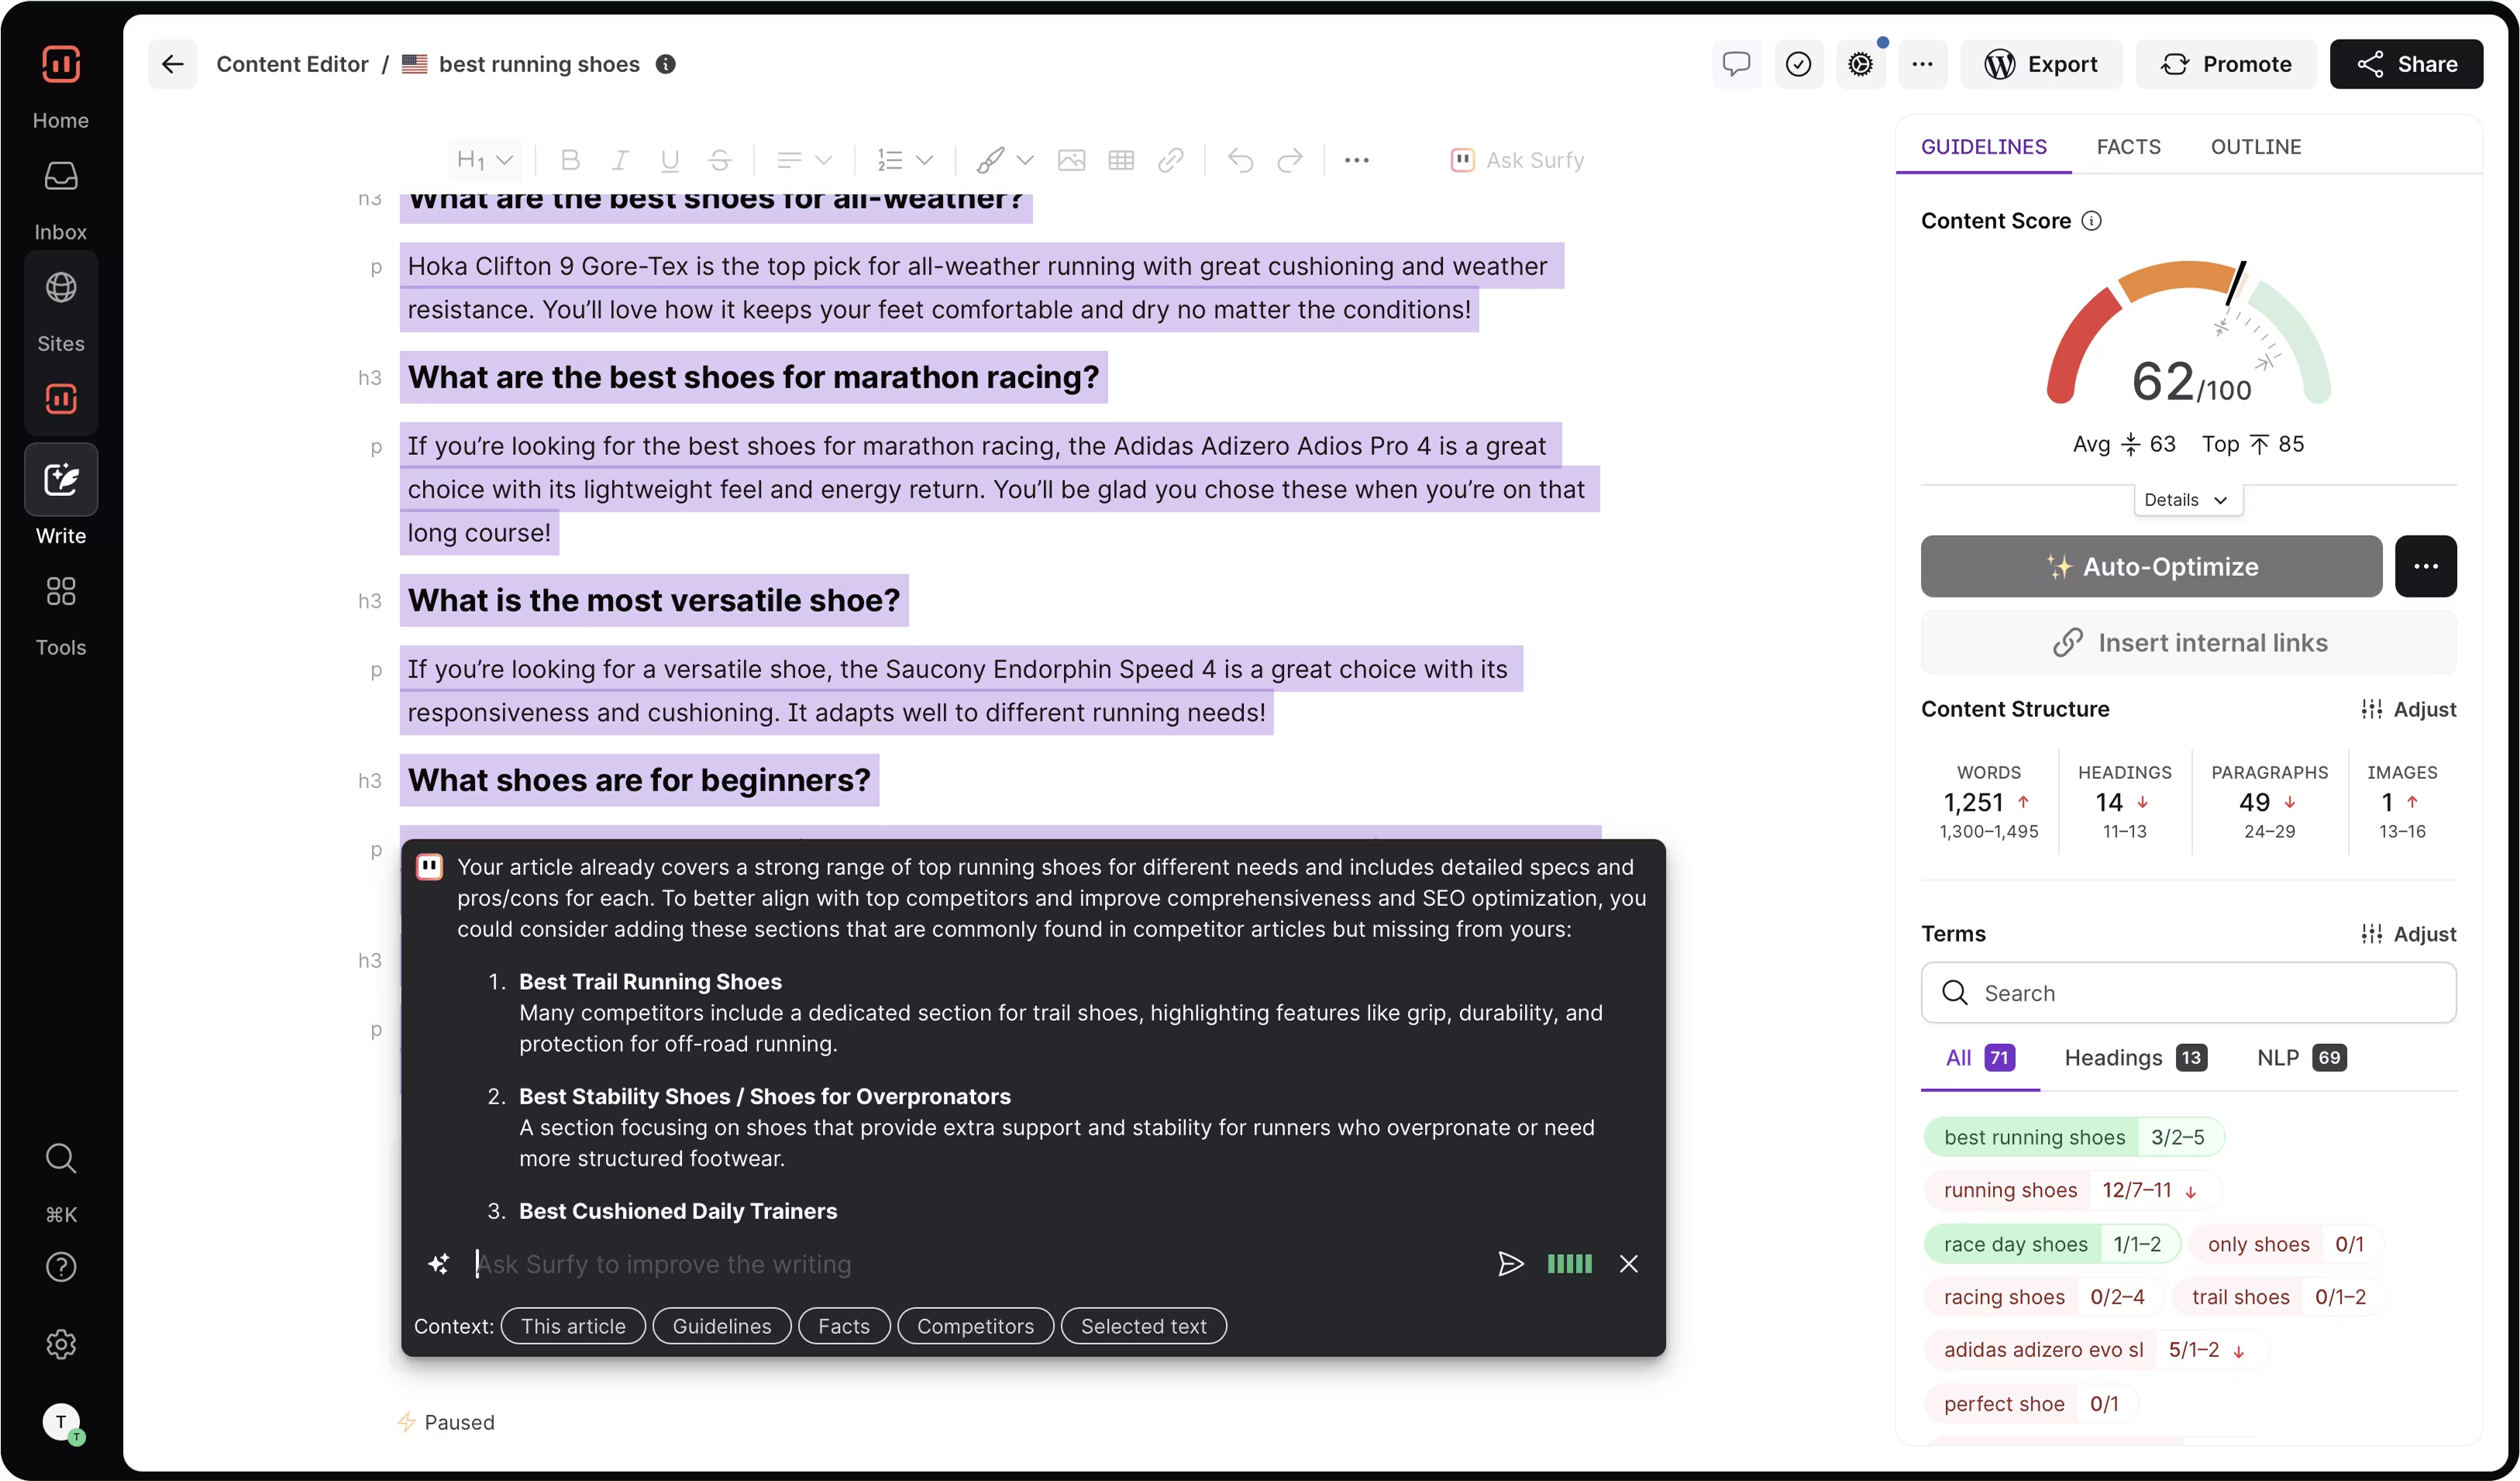Viewport: 2520px width, 1481px height.
Task: Apply bold formatting in the editor toolbar
Action: tap(570, 160)
